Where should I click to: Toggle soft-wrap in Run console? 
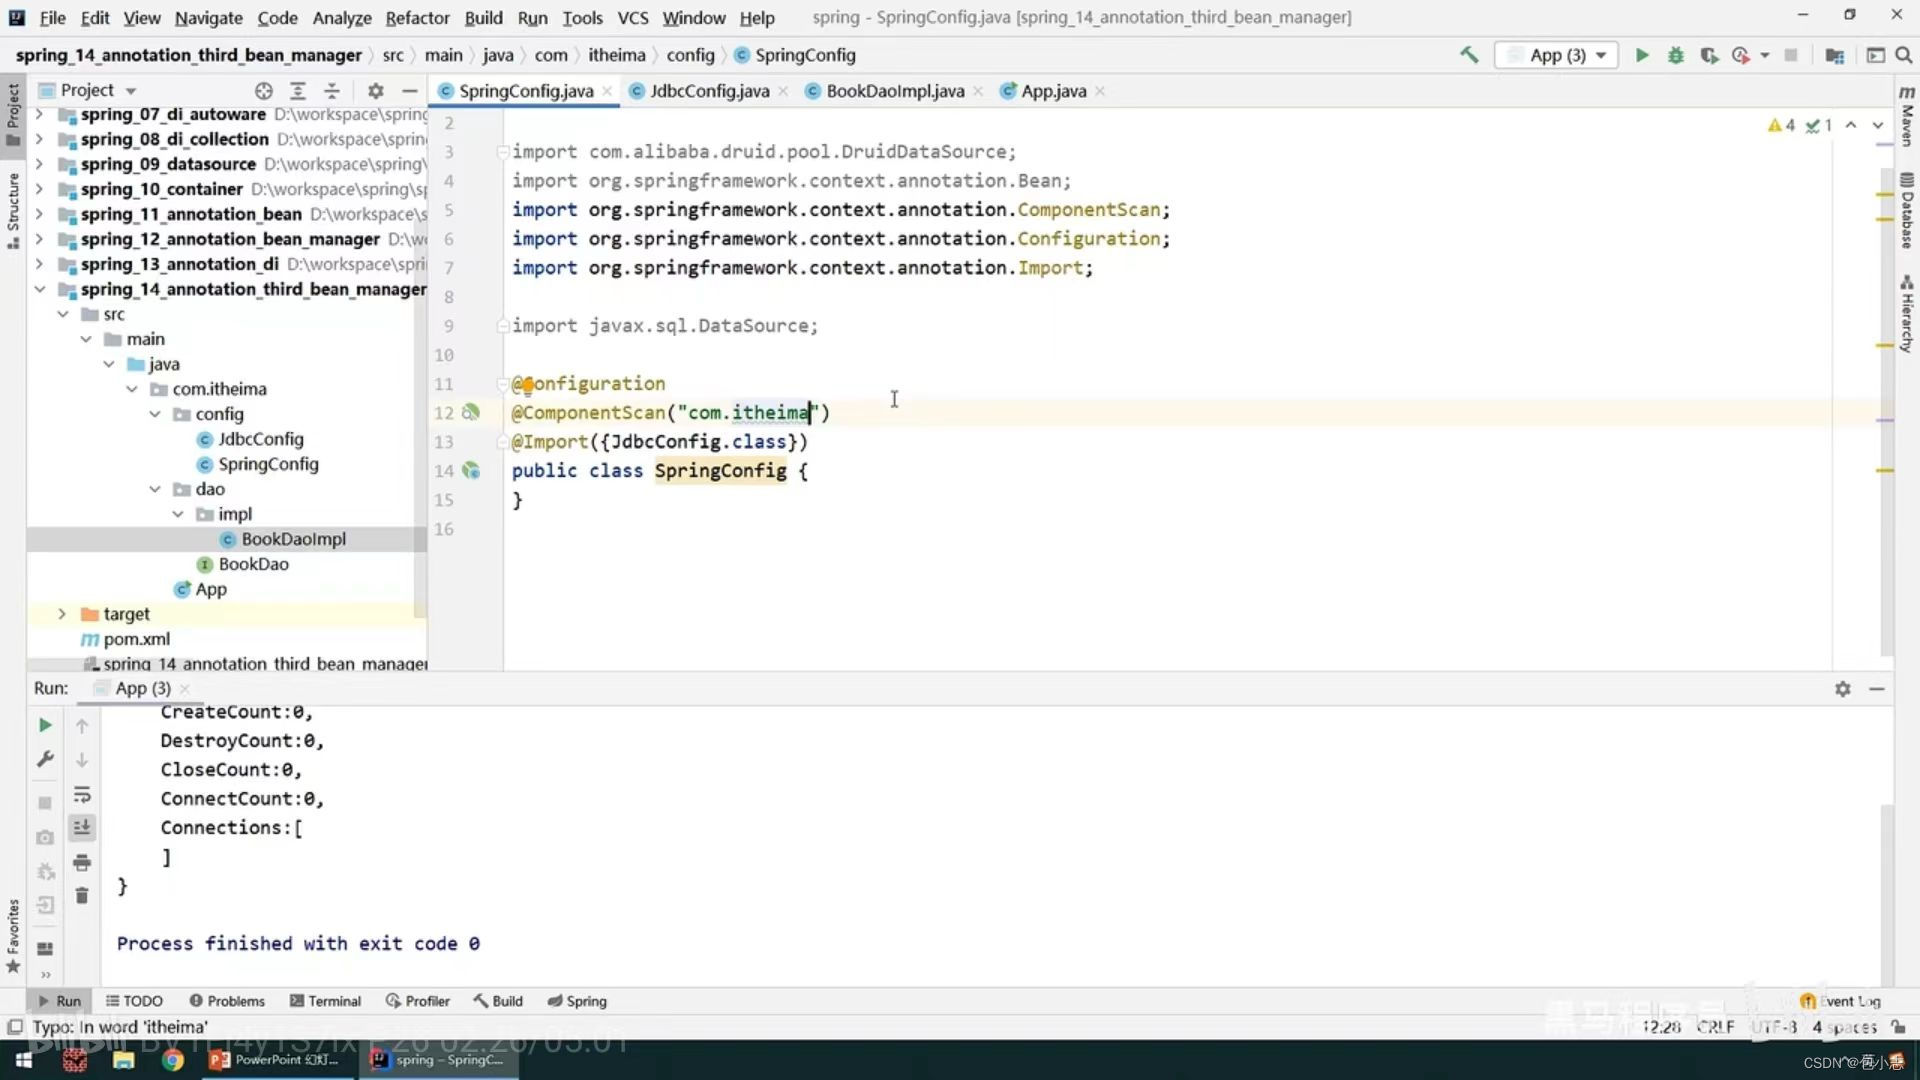82,795
